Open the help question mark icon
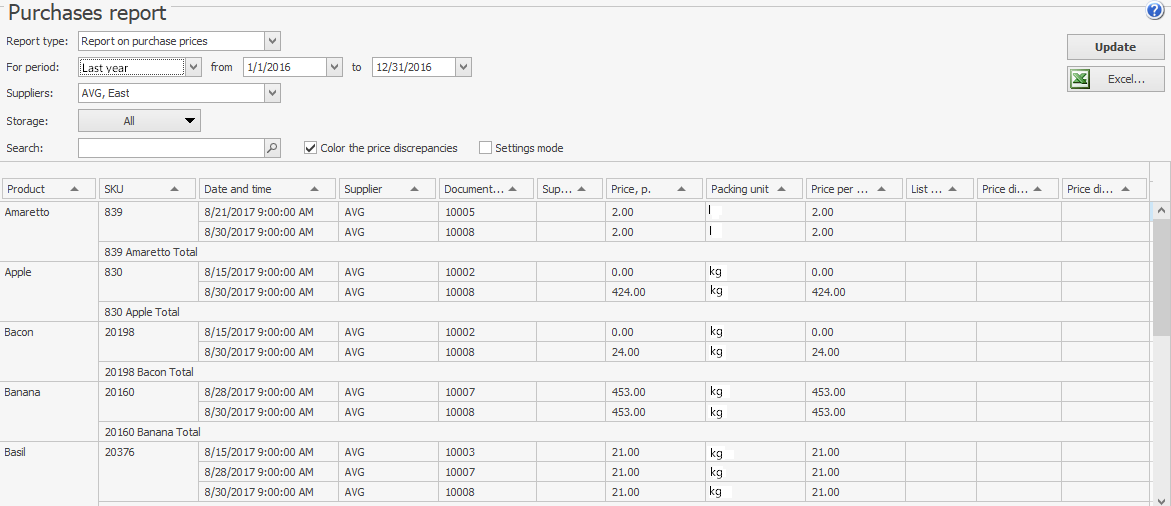 point(1155,11)
